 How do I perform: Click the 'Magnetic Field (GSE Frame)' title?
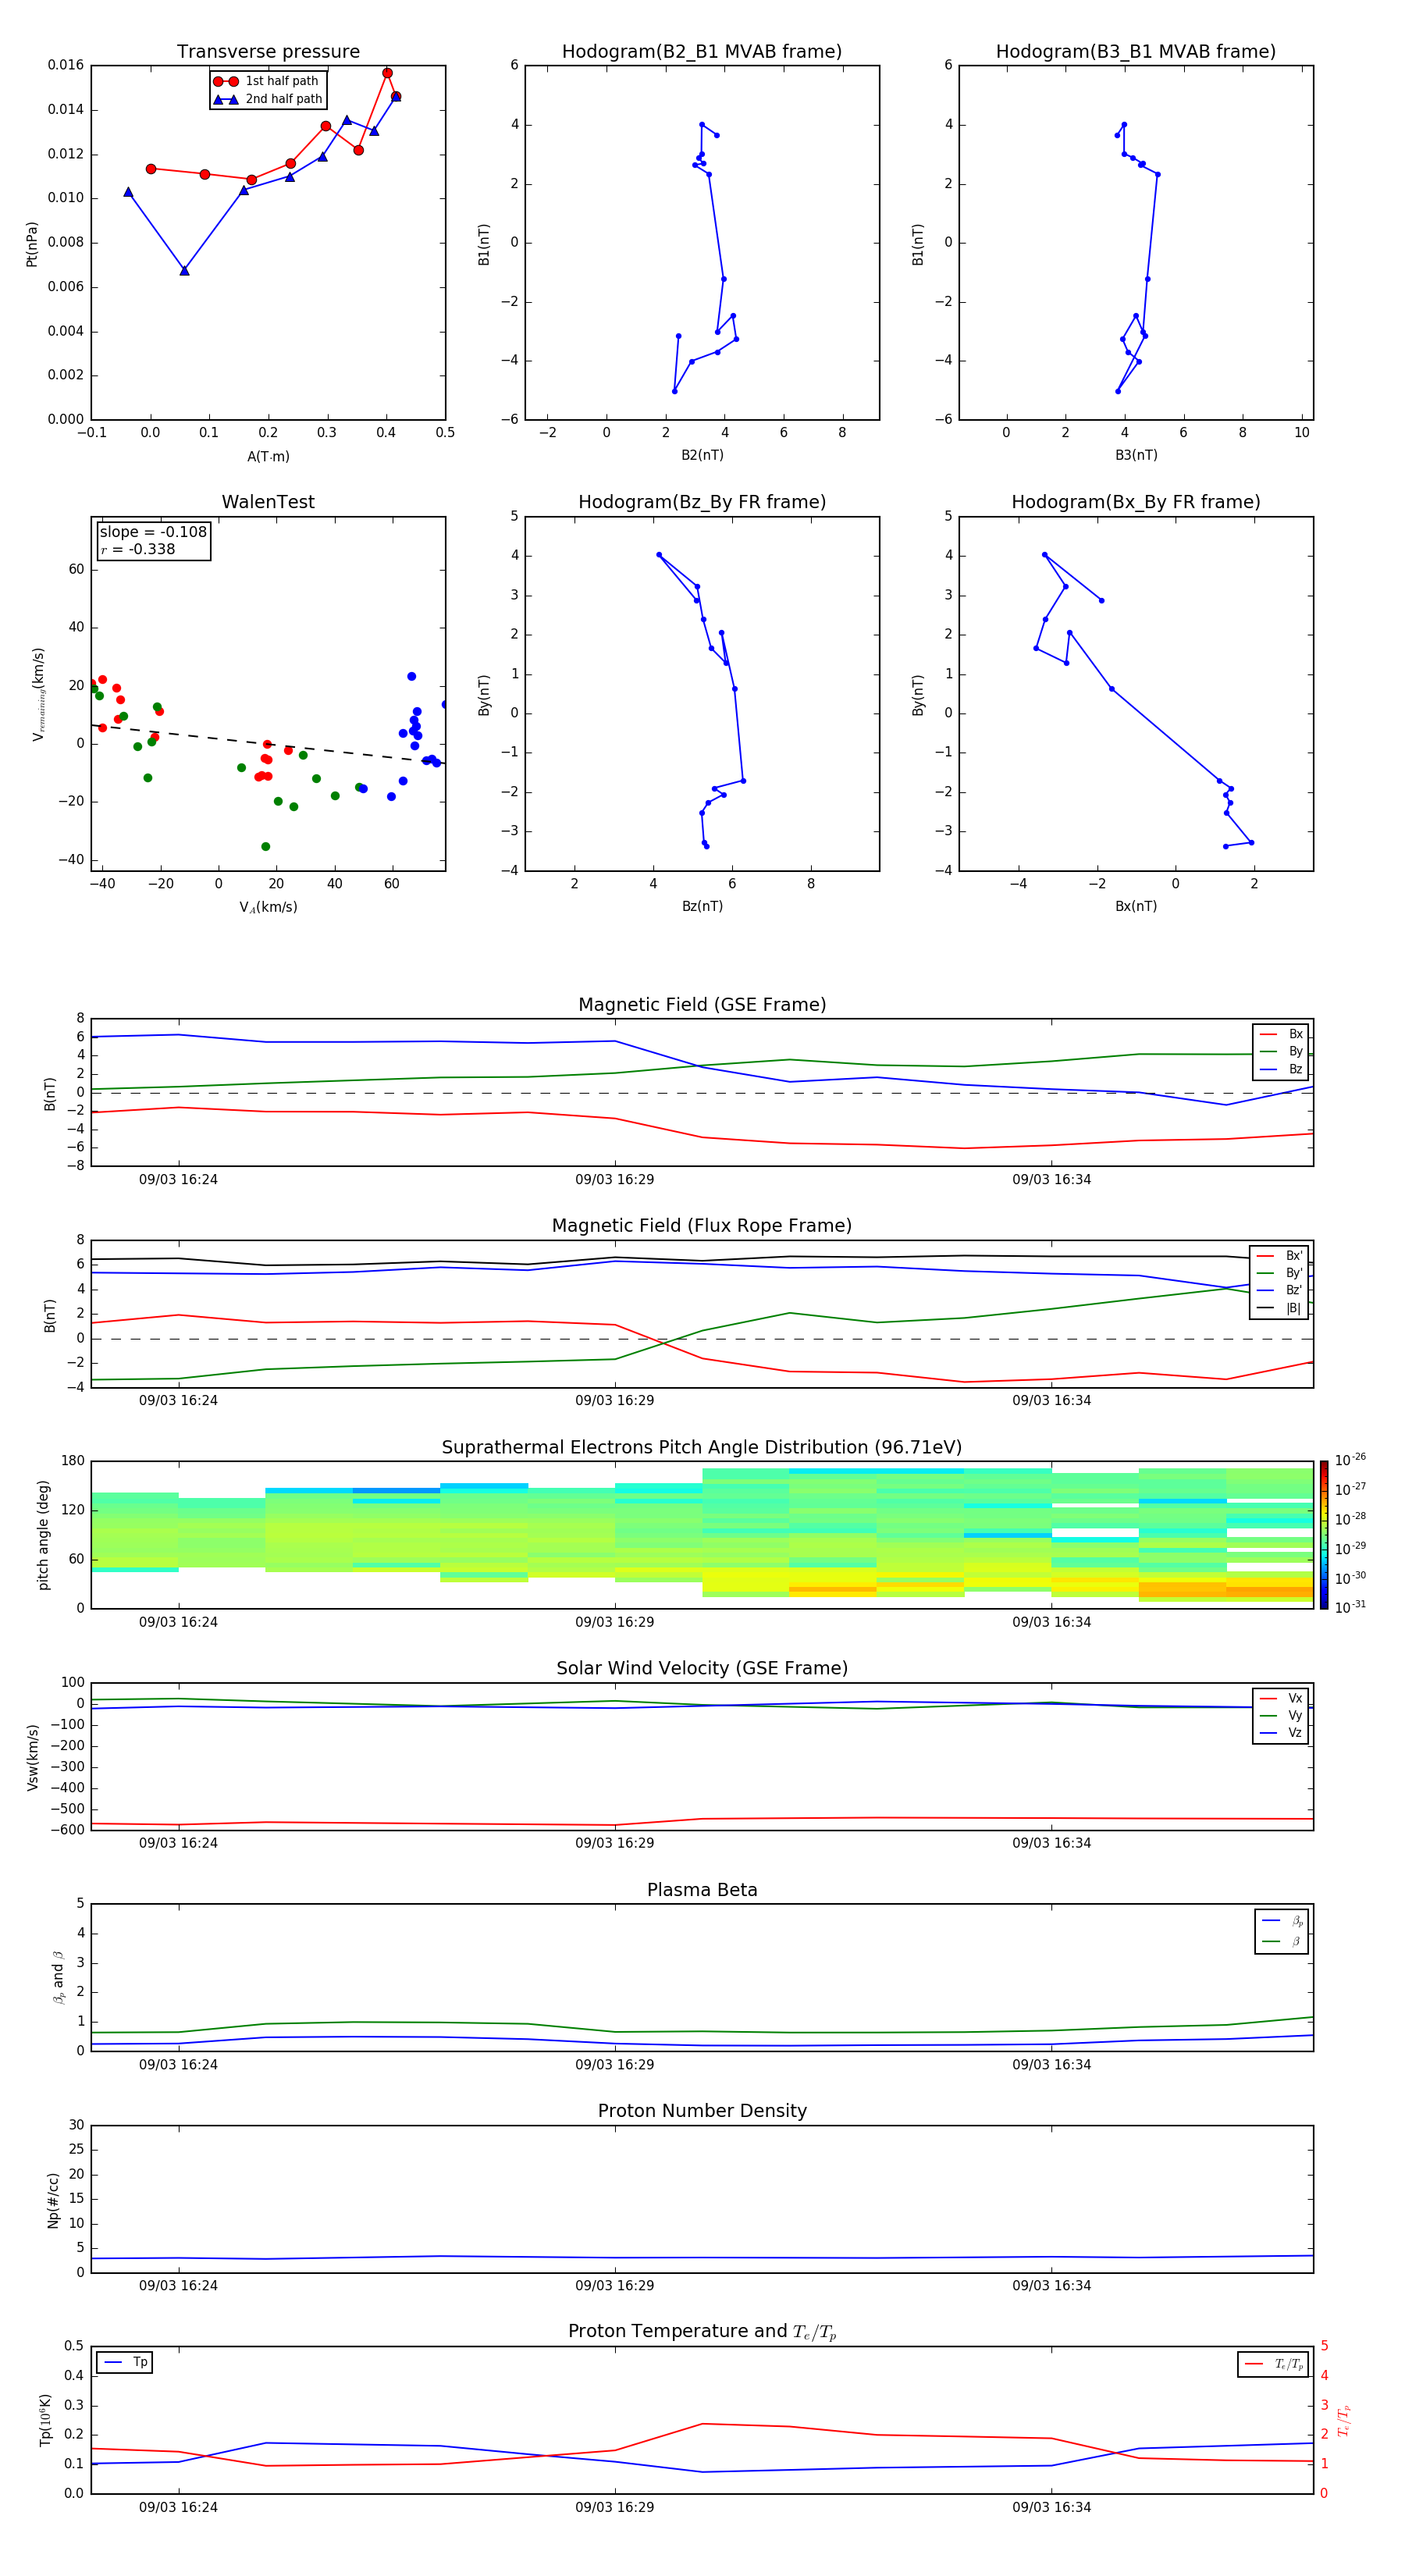702,1005
